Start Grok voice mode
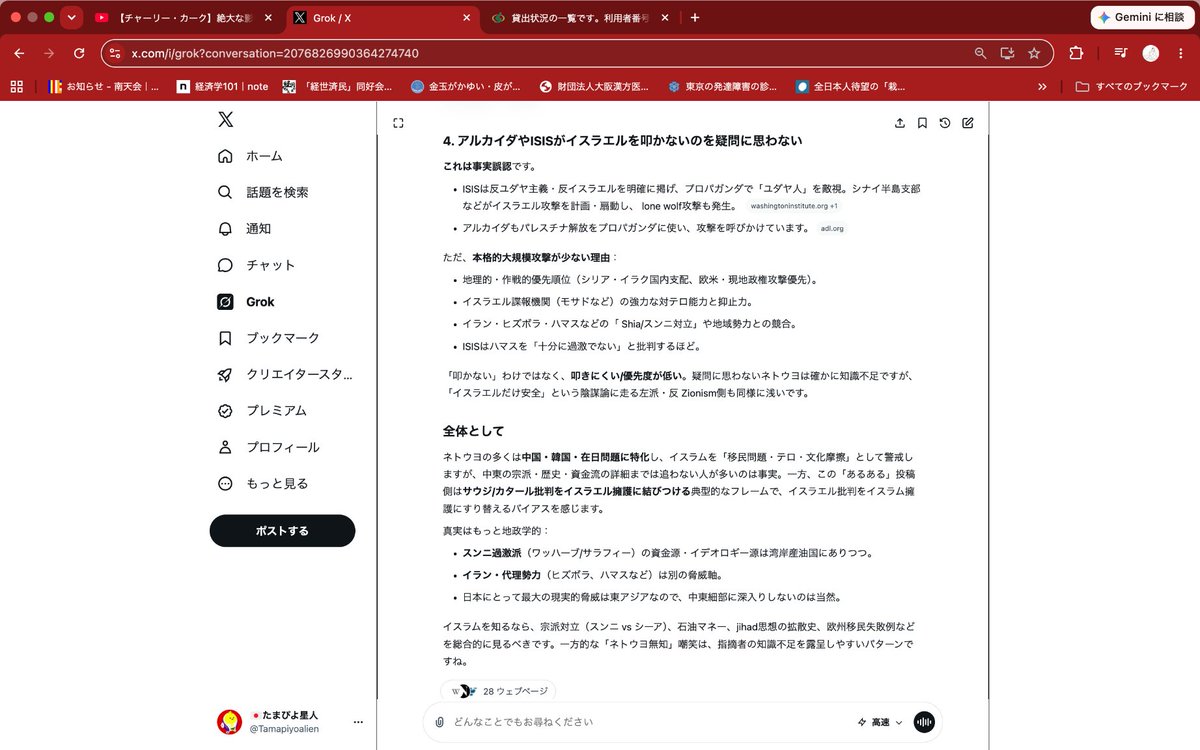Viewport: 1200px width, 750px height. 924,722
